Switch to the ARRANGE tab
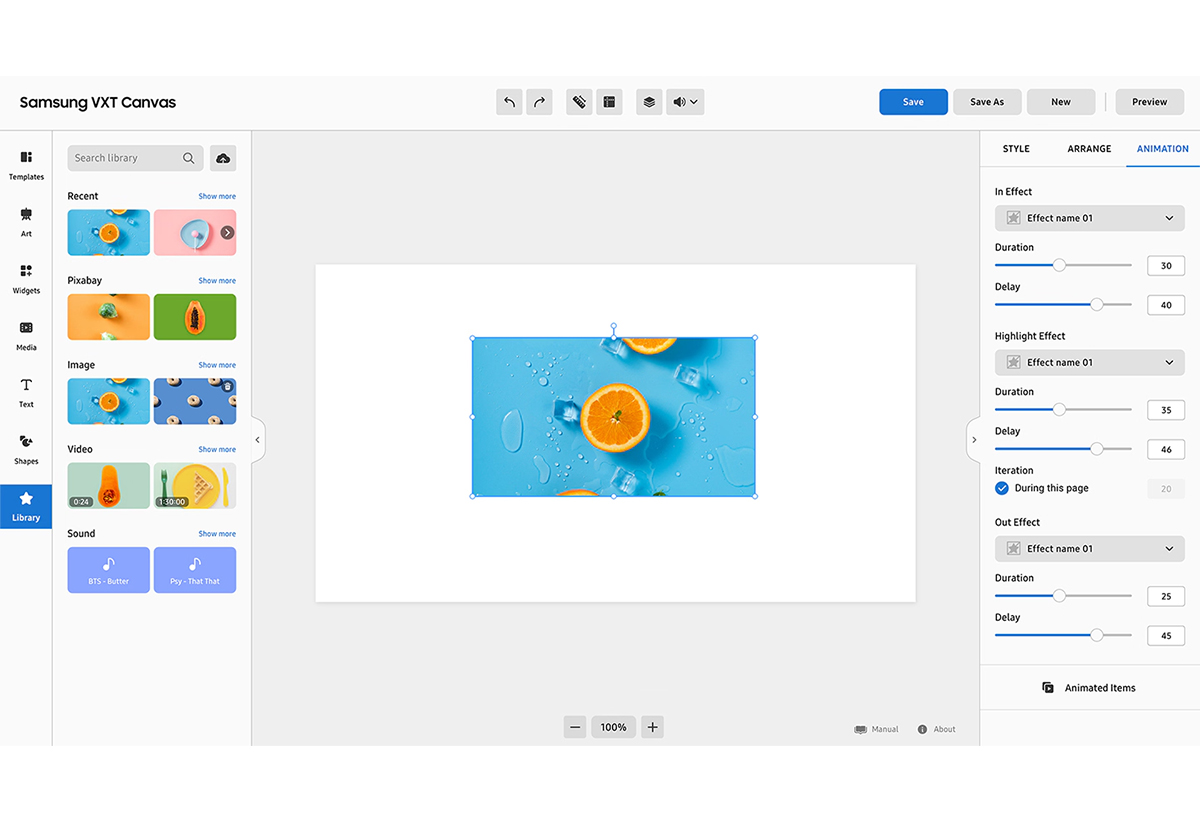The width and height of the screenshot is (1200, 821). coord(1089,149)
